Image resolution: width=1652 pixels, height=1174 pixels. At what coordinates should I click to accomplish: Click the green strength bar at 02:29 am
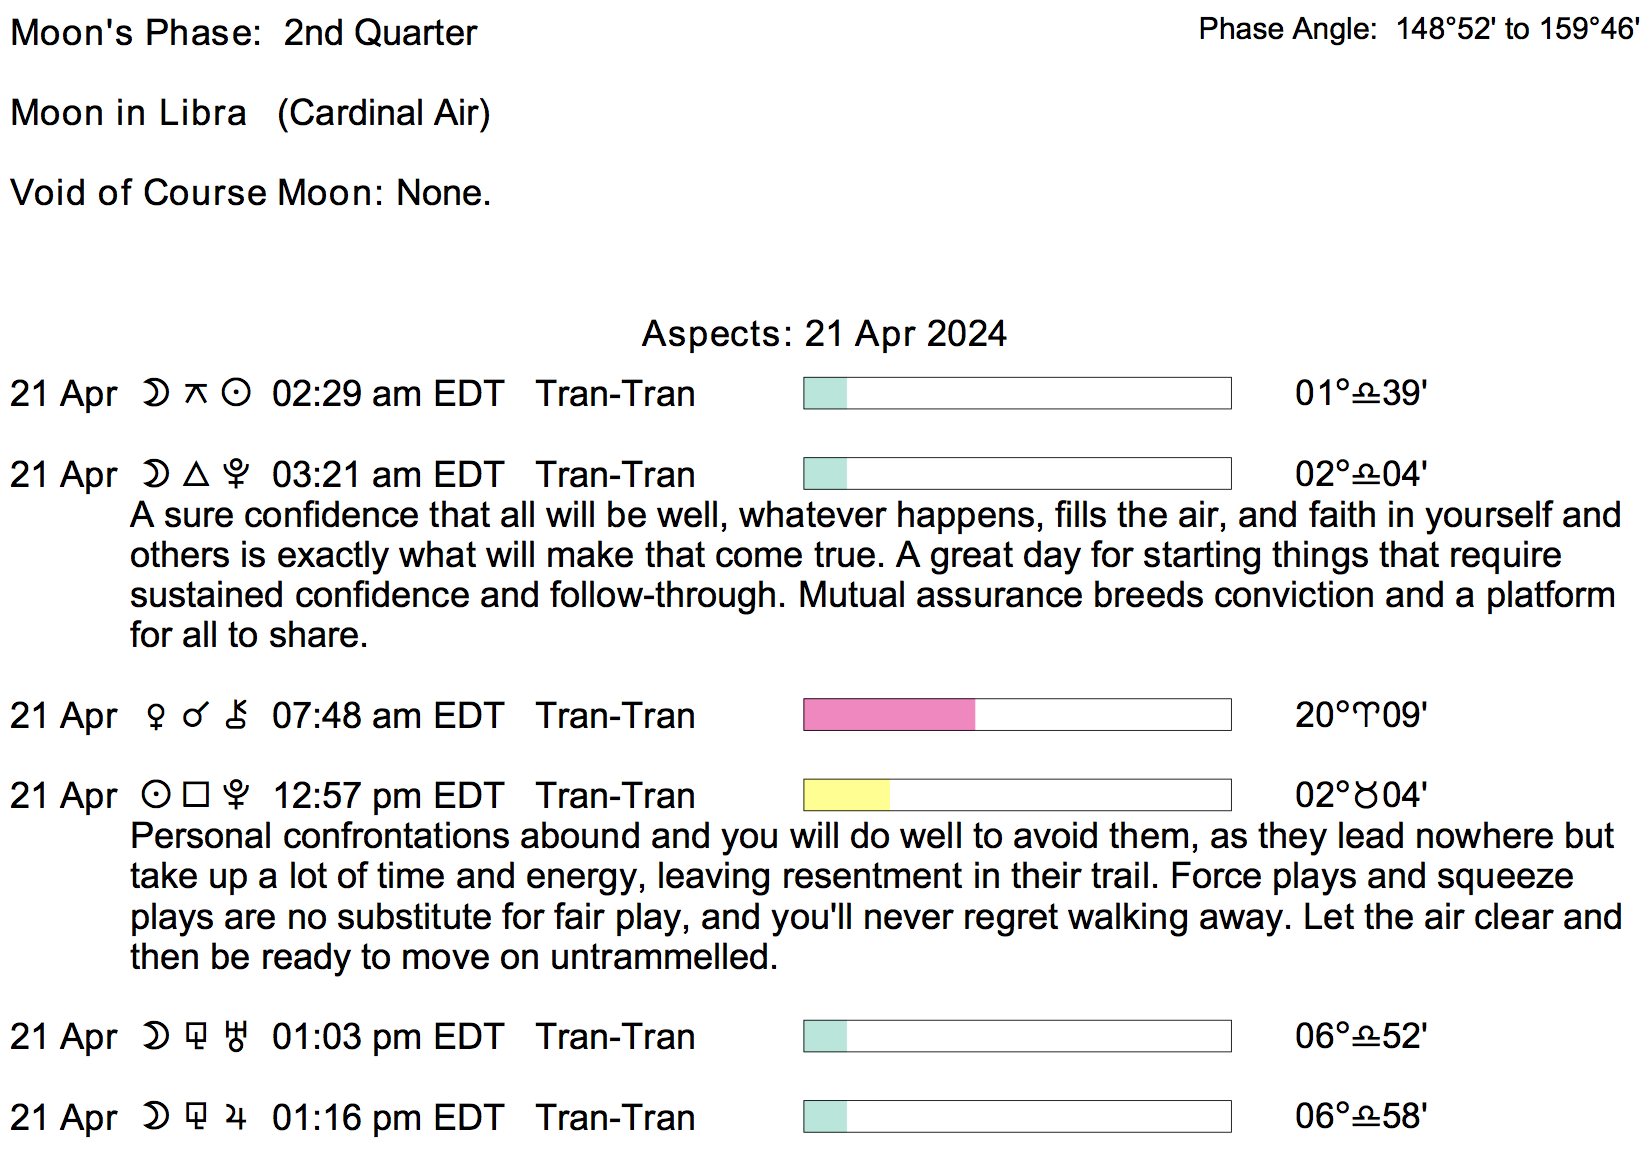[x=826, y=394]
